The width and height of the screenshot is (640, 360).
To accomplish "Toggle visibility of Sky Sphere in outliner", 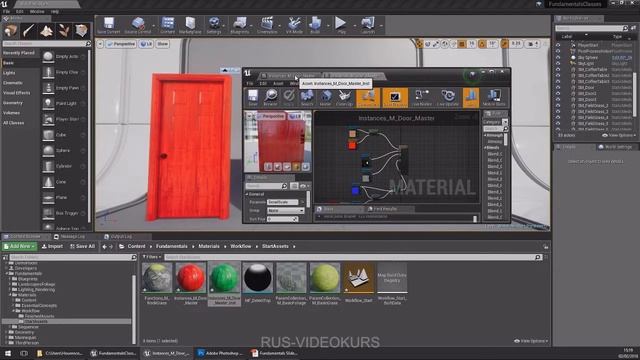I will pyautogui.click(x=558, y=58).
